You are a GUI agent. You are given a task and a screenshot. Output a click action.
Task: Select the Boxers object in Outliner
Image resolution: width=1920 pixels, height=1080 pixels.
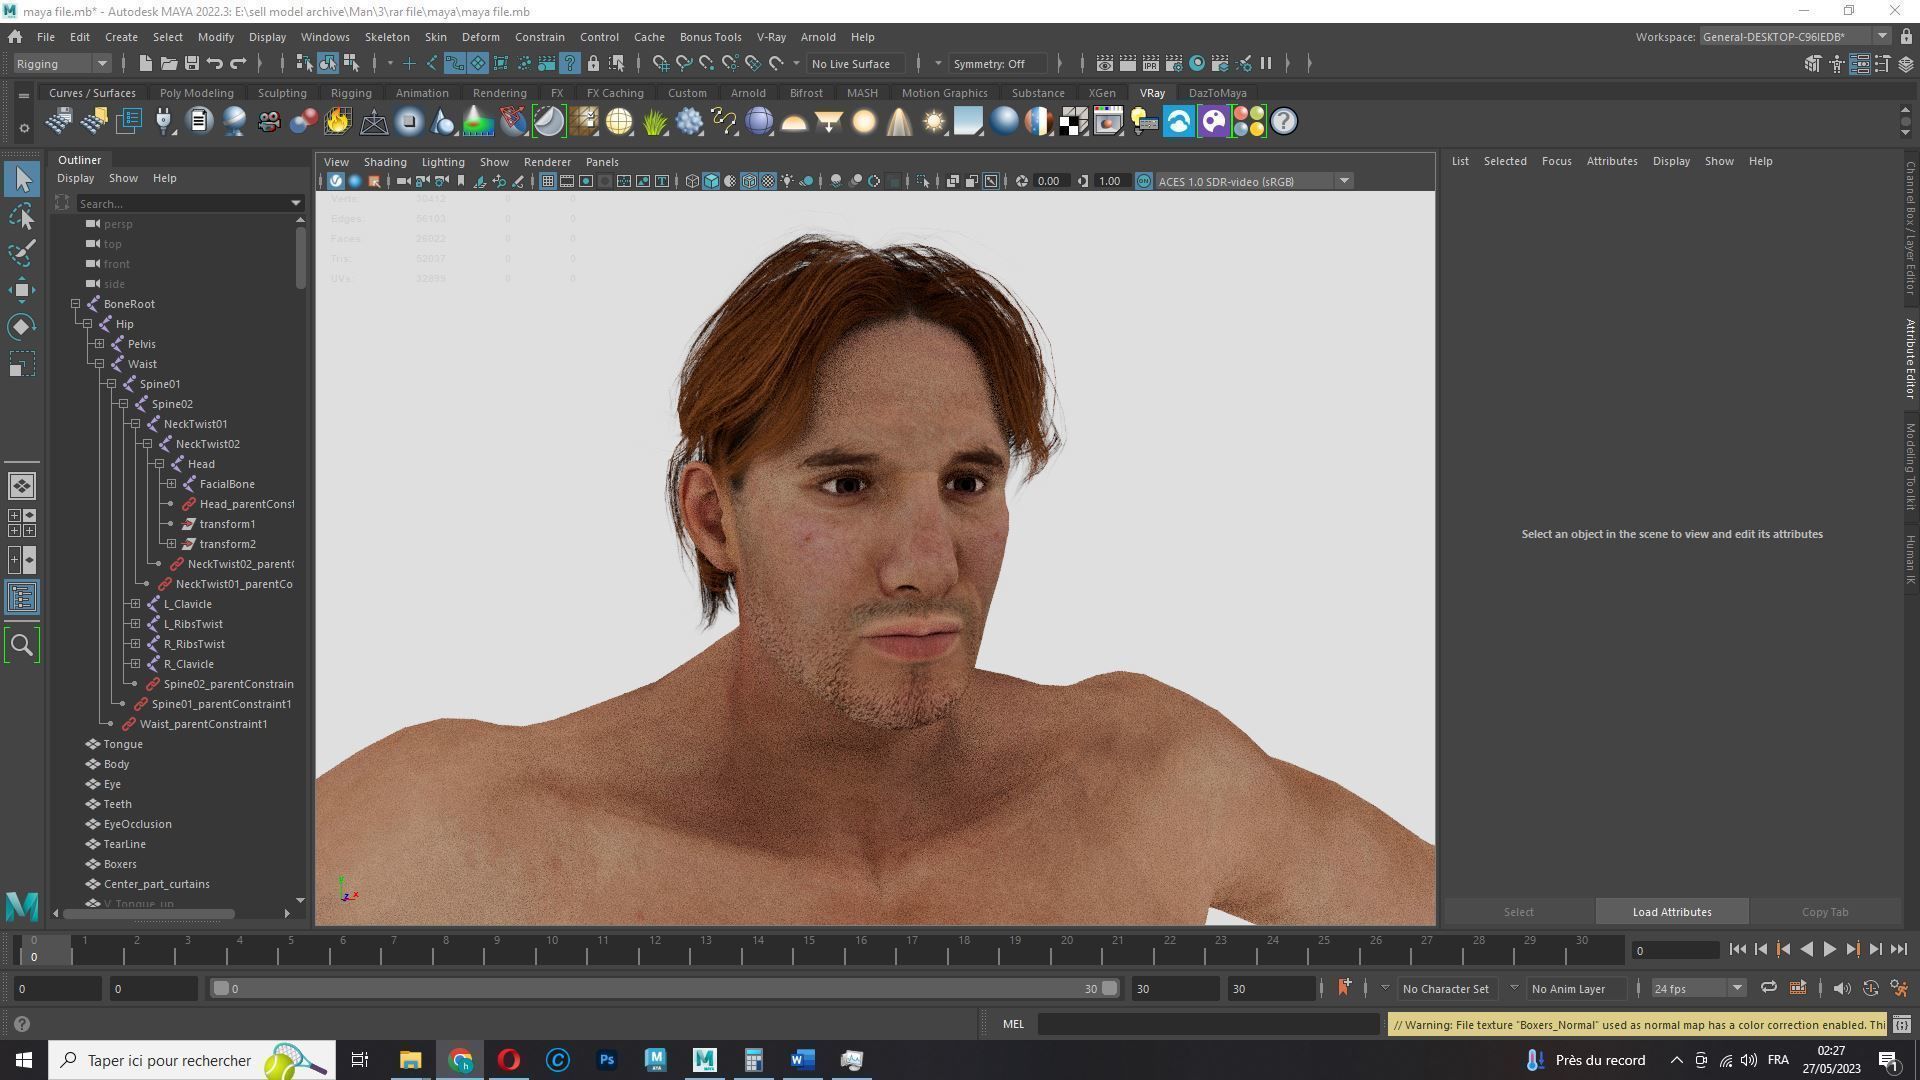click(x=120, y=864)
